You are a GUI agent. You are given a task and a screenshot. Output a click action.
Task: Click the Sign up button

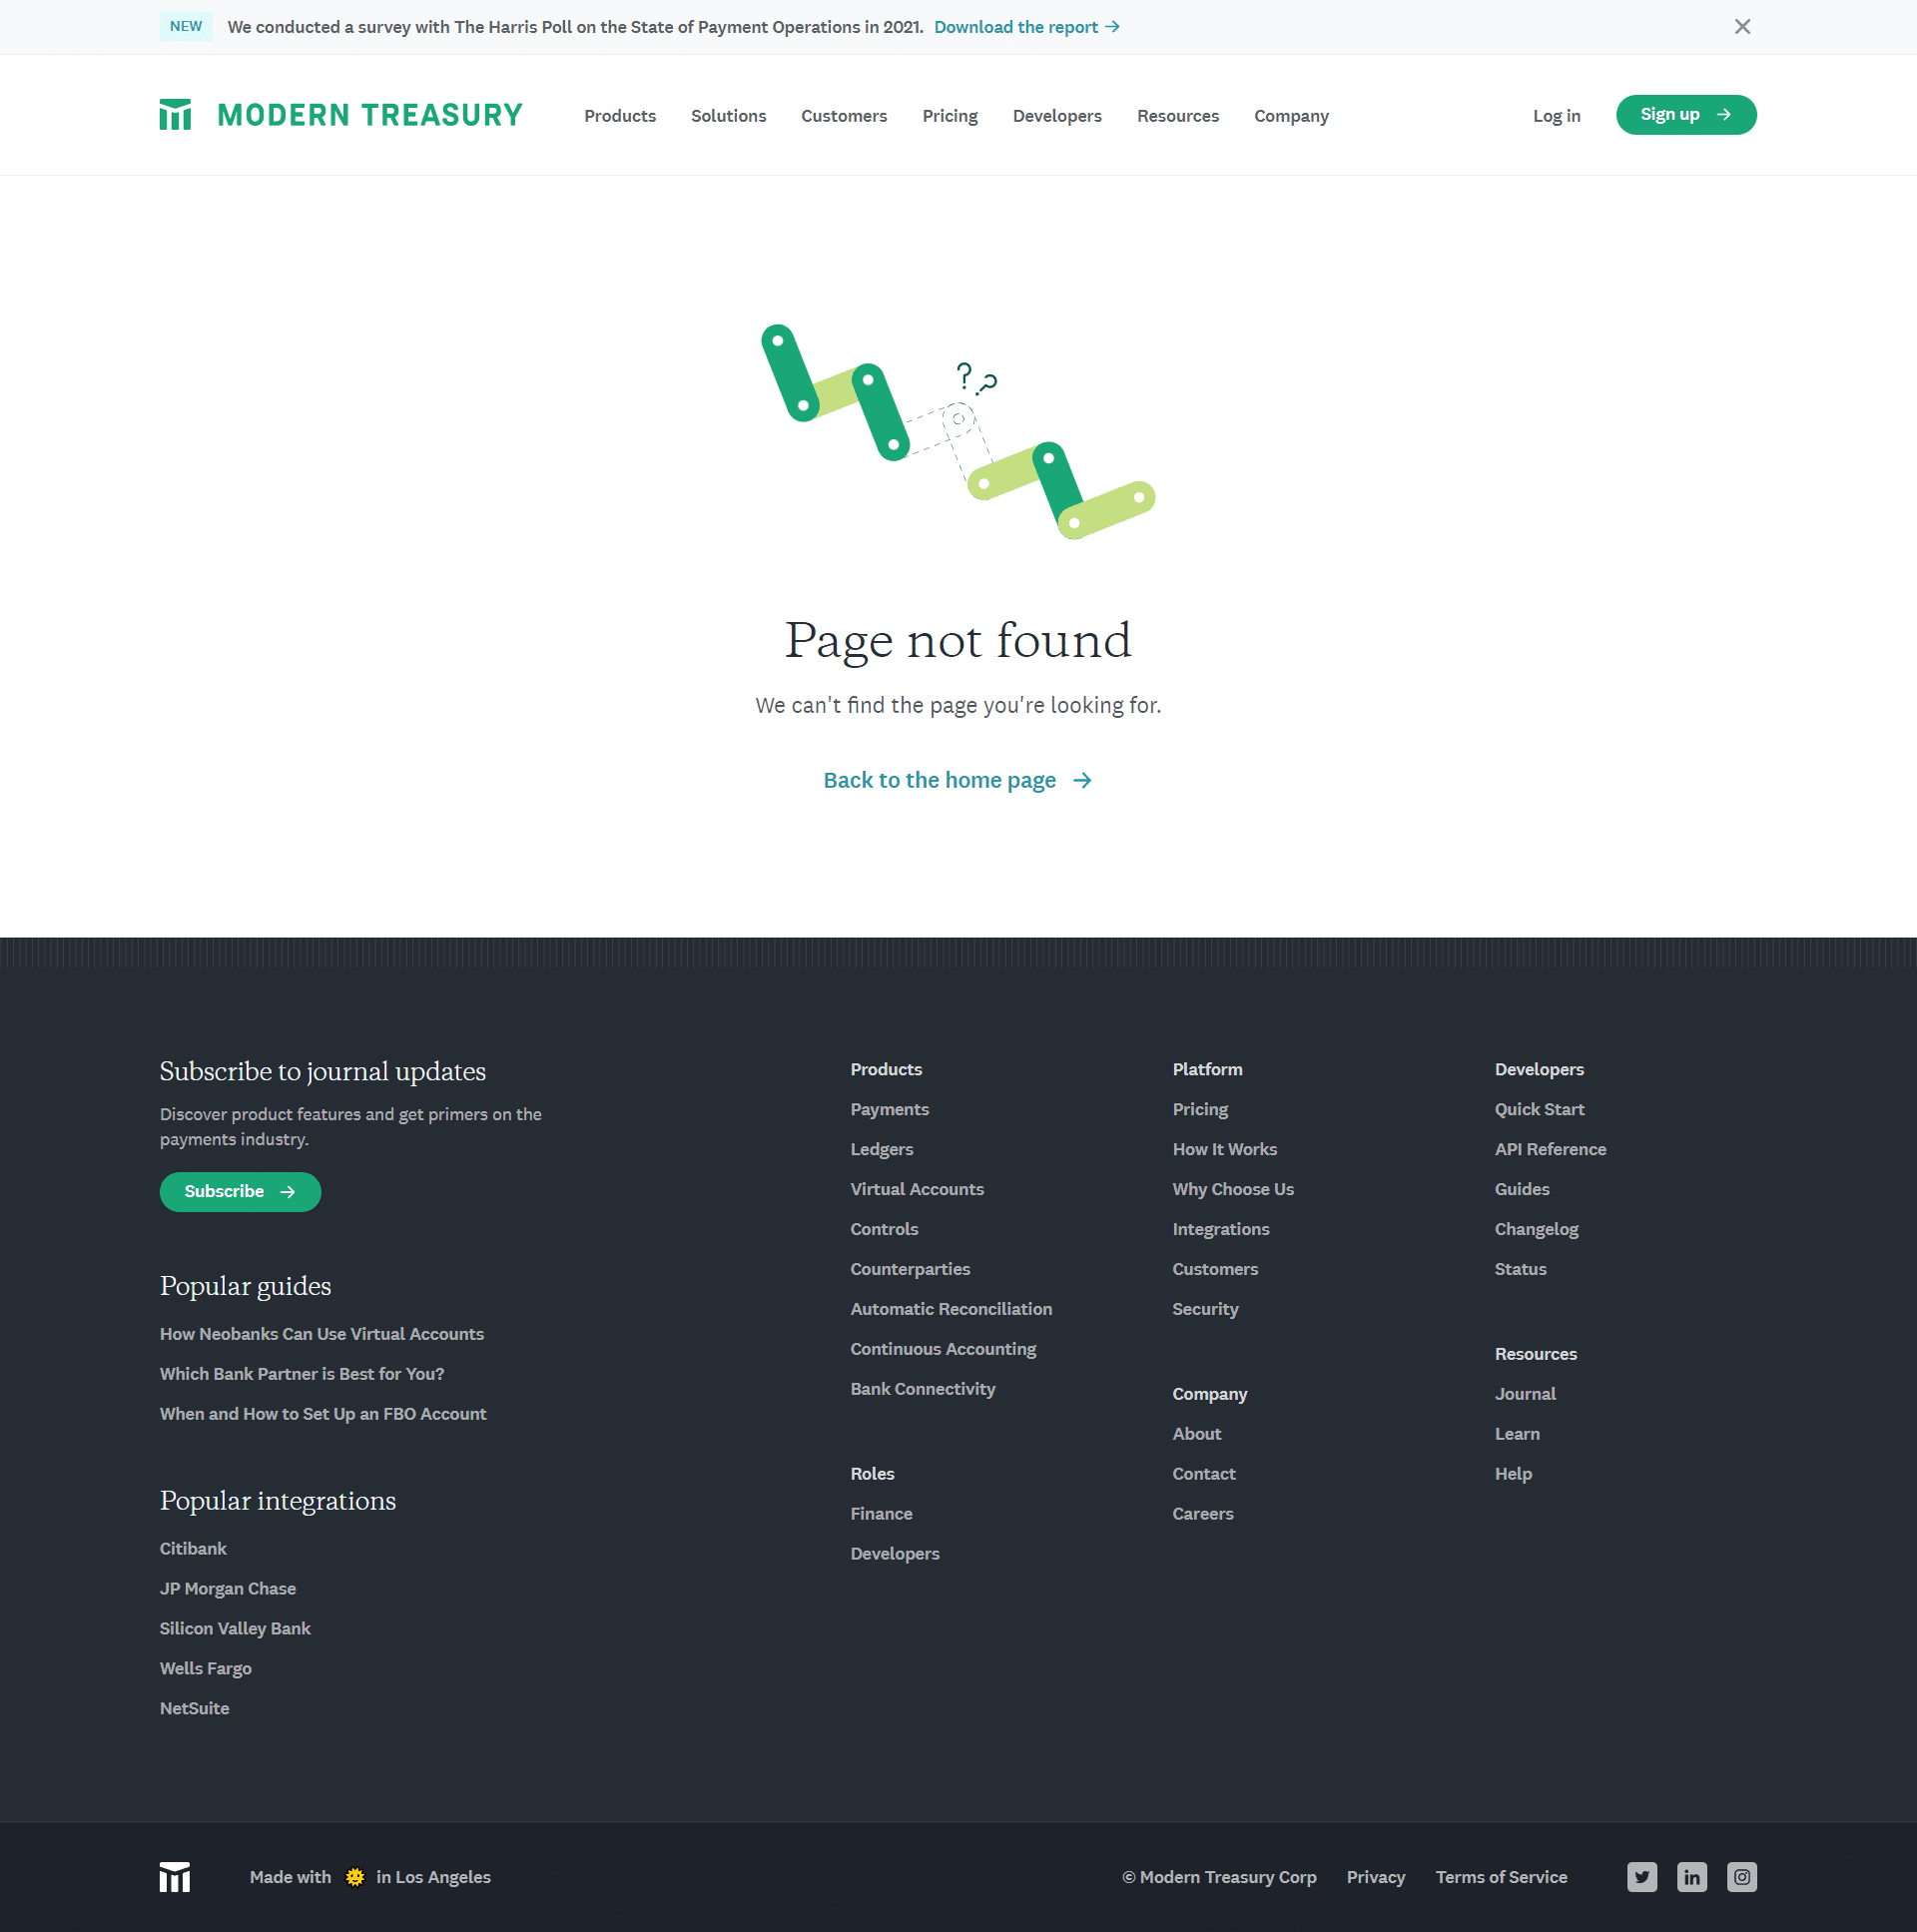(1681, 114)
